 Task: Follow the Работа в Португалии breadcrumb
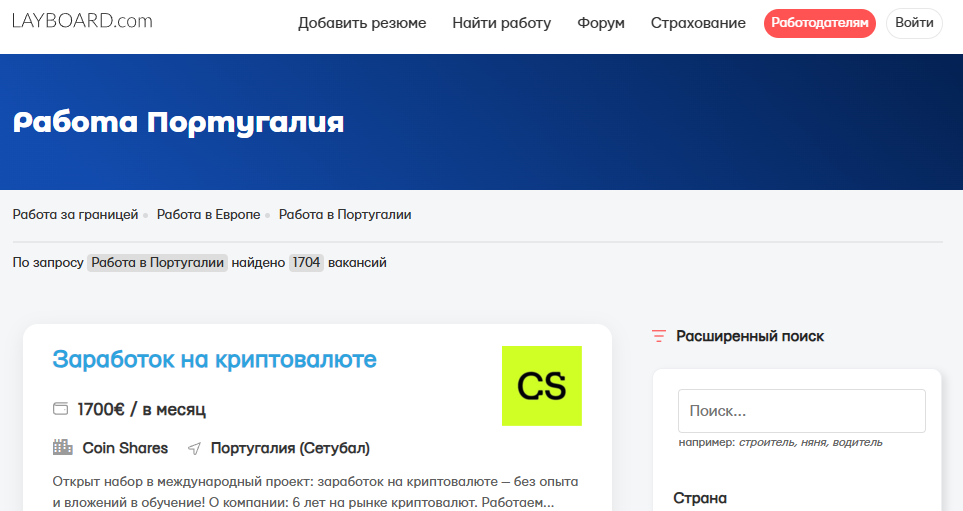pyautogui.click(x=345, y=214)
